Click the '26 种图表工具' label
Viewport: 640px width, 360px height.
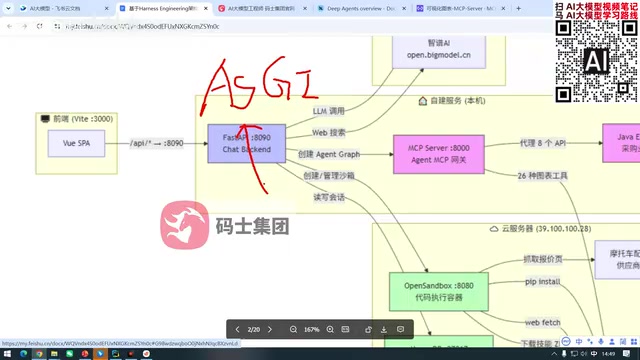[x=542, y=176]
